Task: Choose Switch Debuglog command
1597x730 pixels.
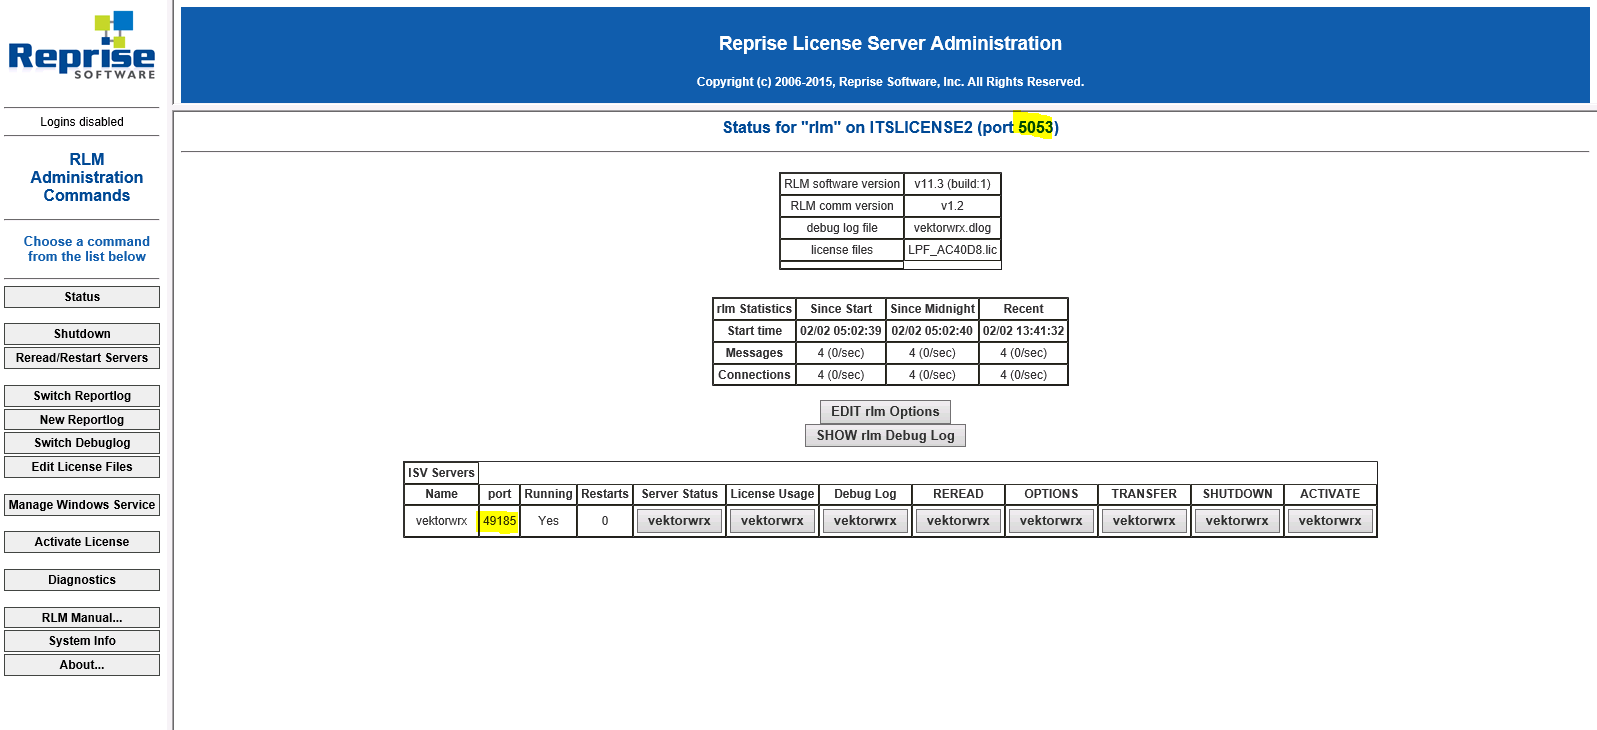Action: point(82,443)
